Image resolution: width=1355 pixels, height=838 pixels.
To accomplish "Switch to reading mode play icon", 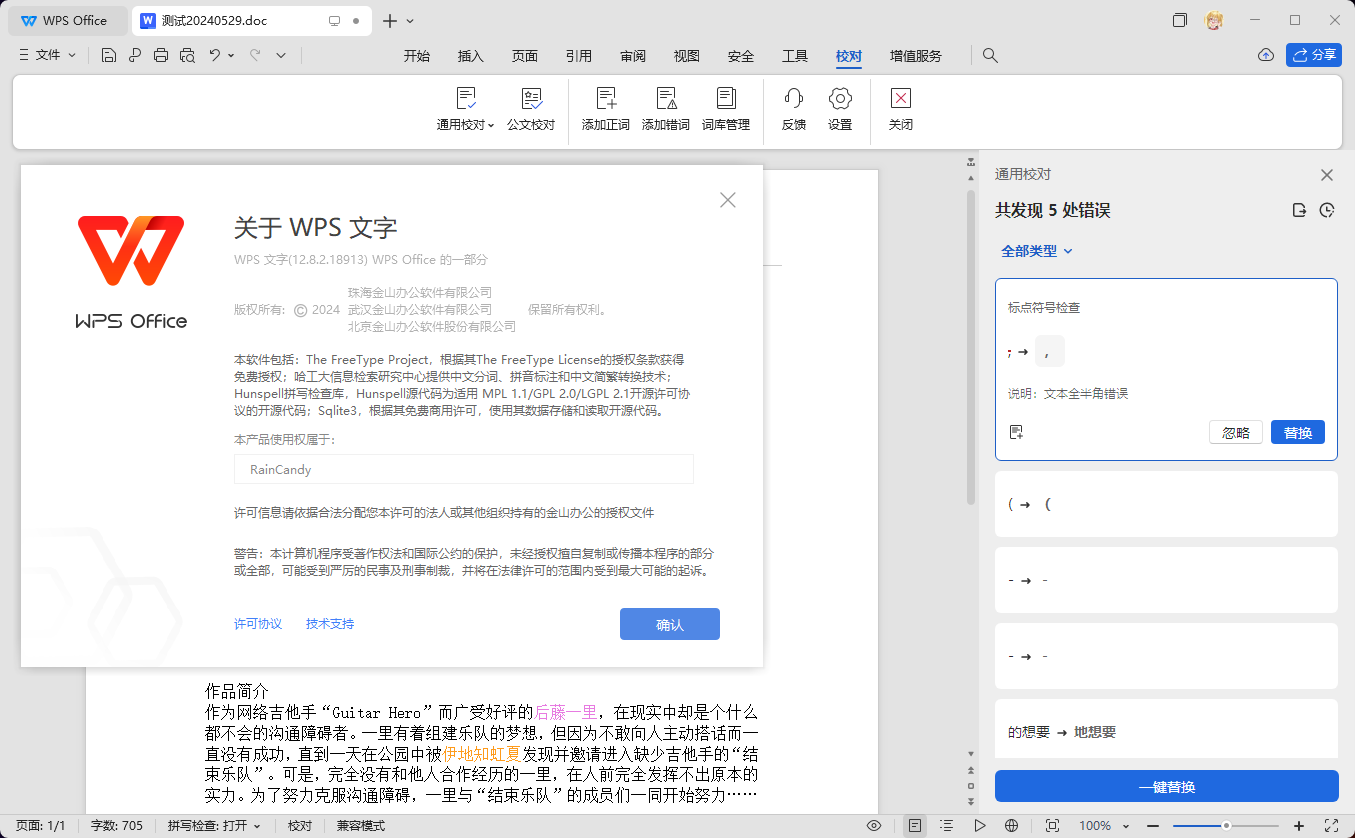I will (980, 826).
